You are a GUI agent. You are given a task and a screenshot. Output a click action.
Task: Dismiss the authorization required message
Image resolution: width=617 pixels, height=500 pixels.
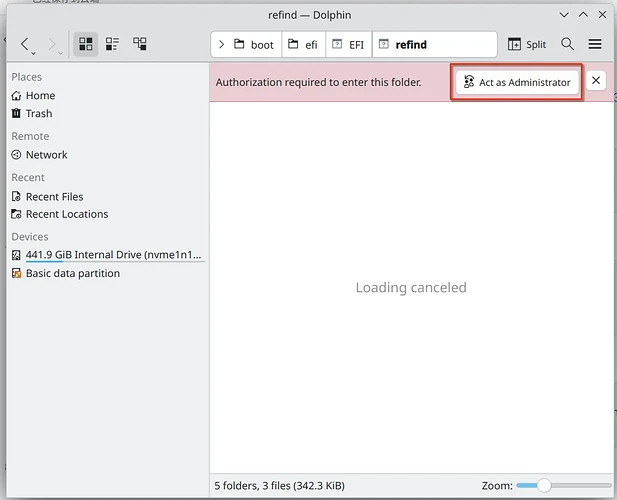pyautogui.click(x=596, y=81)
